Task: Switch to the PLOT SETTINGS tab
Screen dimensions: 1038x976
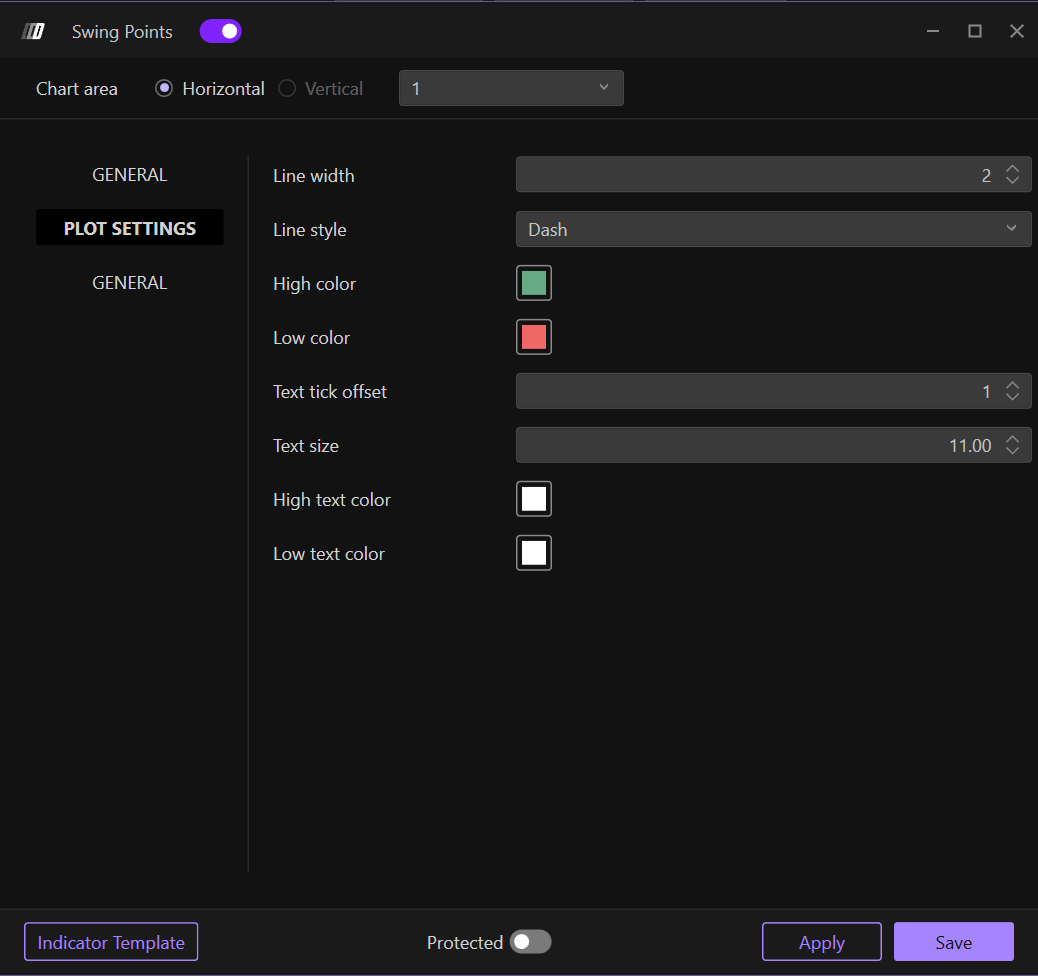Action: (x=129, y=228)
